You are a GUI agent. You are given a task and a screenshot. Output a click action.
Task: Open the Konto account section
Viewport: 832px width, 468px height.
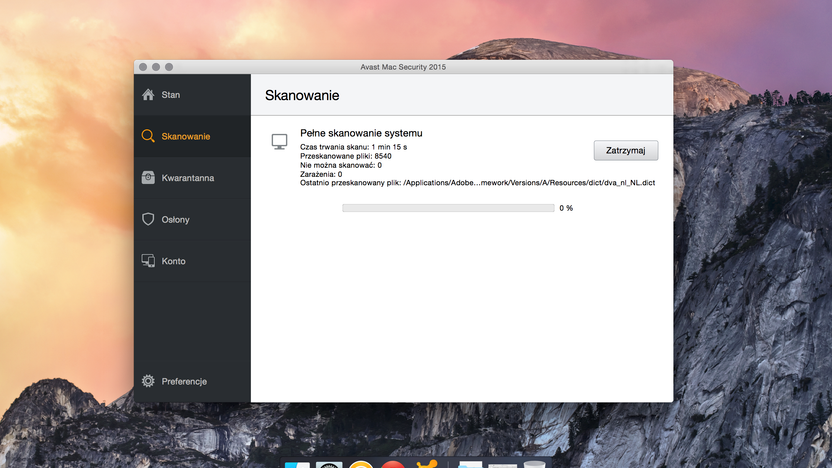pos(192,261)
